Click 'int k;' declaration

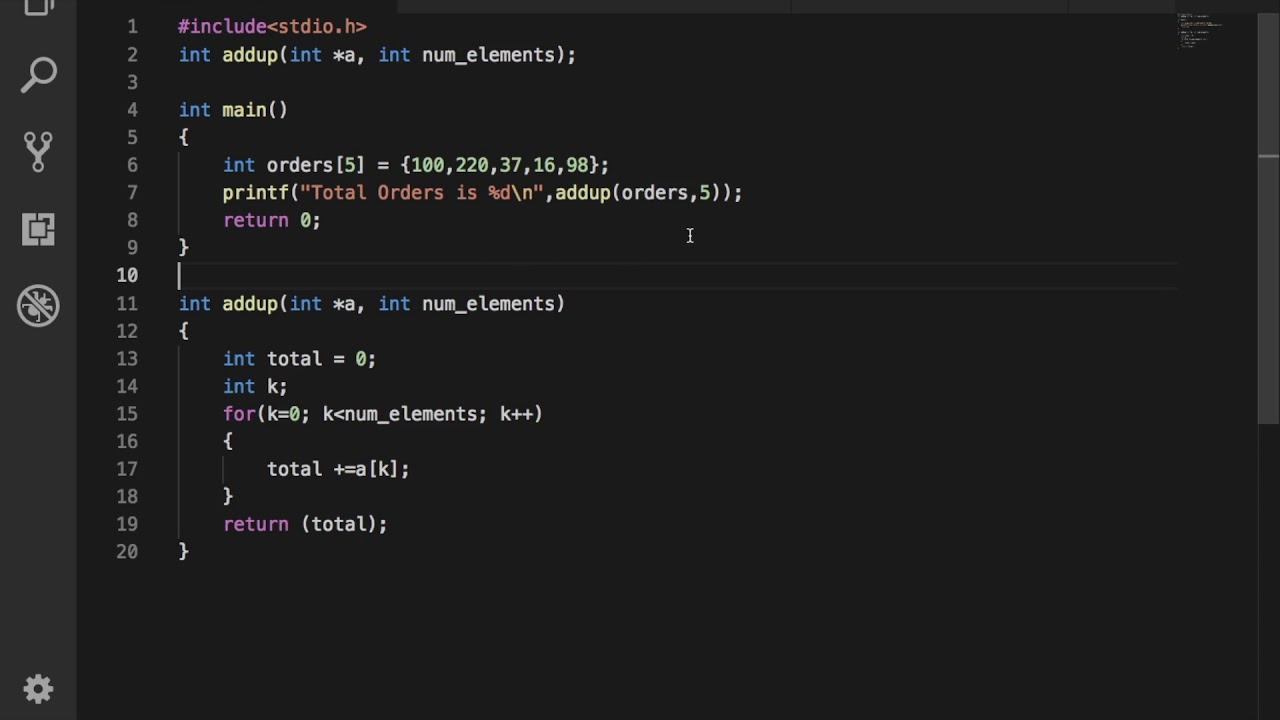click(255, 386)
